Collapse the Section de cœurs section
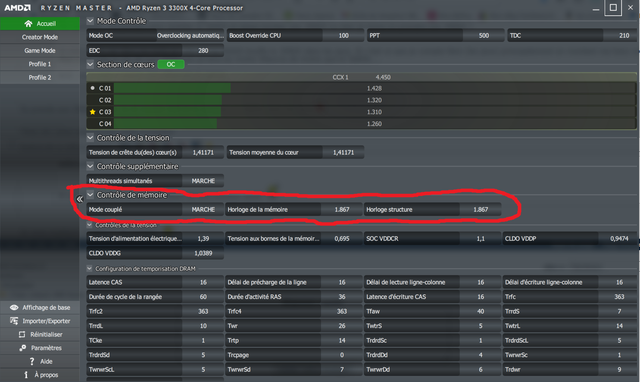This screenshot has height=382, width=640. (90, 64)
